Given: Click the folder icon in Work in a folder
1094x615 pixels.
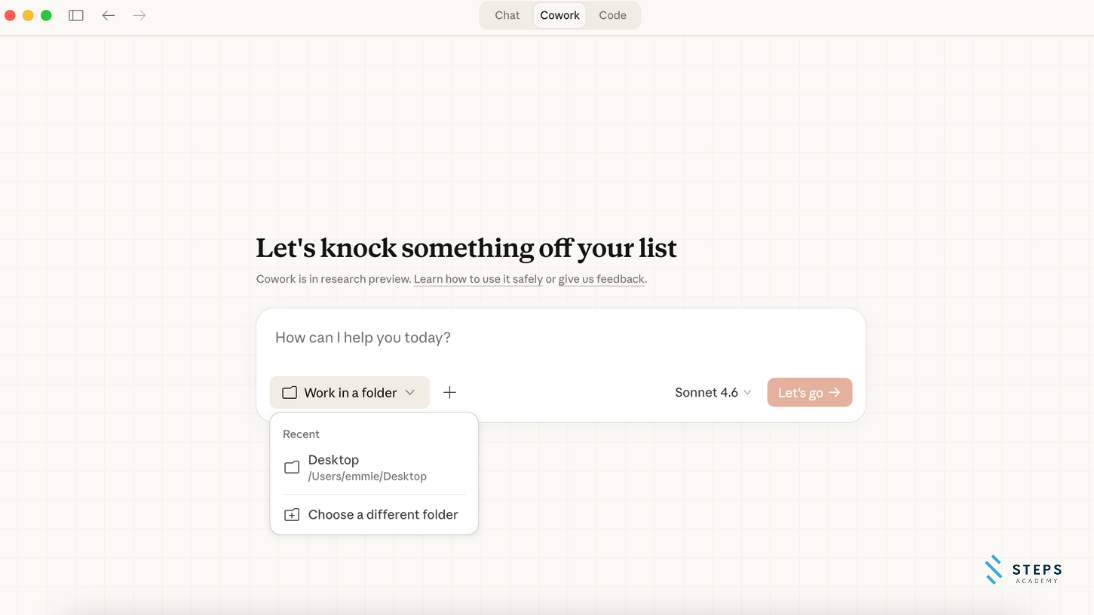Looking at the screenshot, I should coord(289,393).
